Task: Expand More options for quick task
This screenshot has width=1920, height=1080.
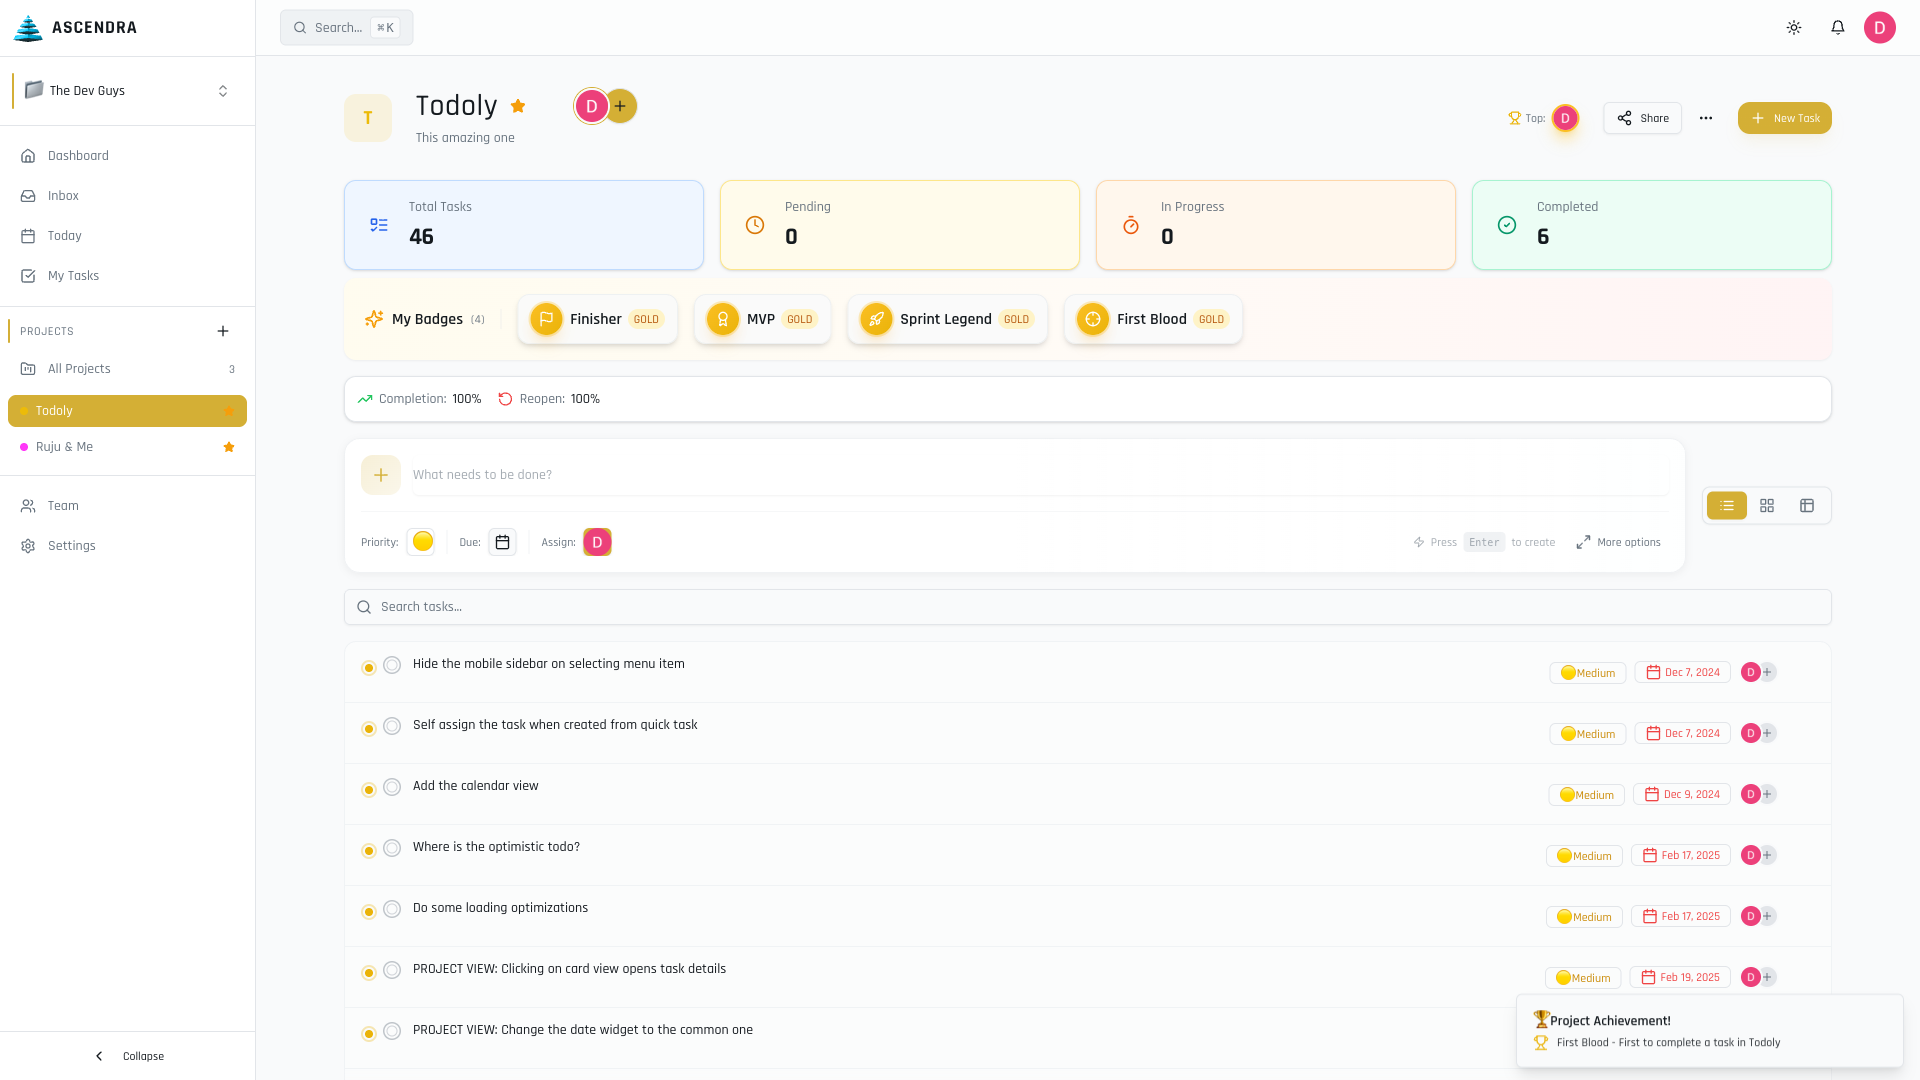Action: point(1618,542)
